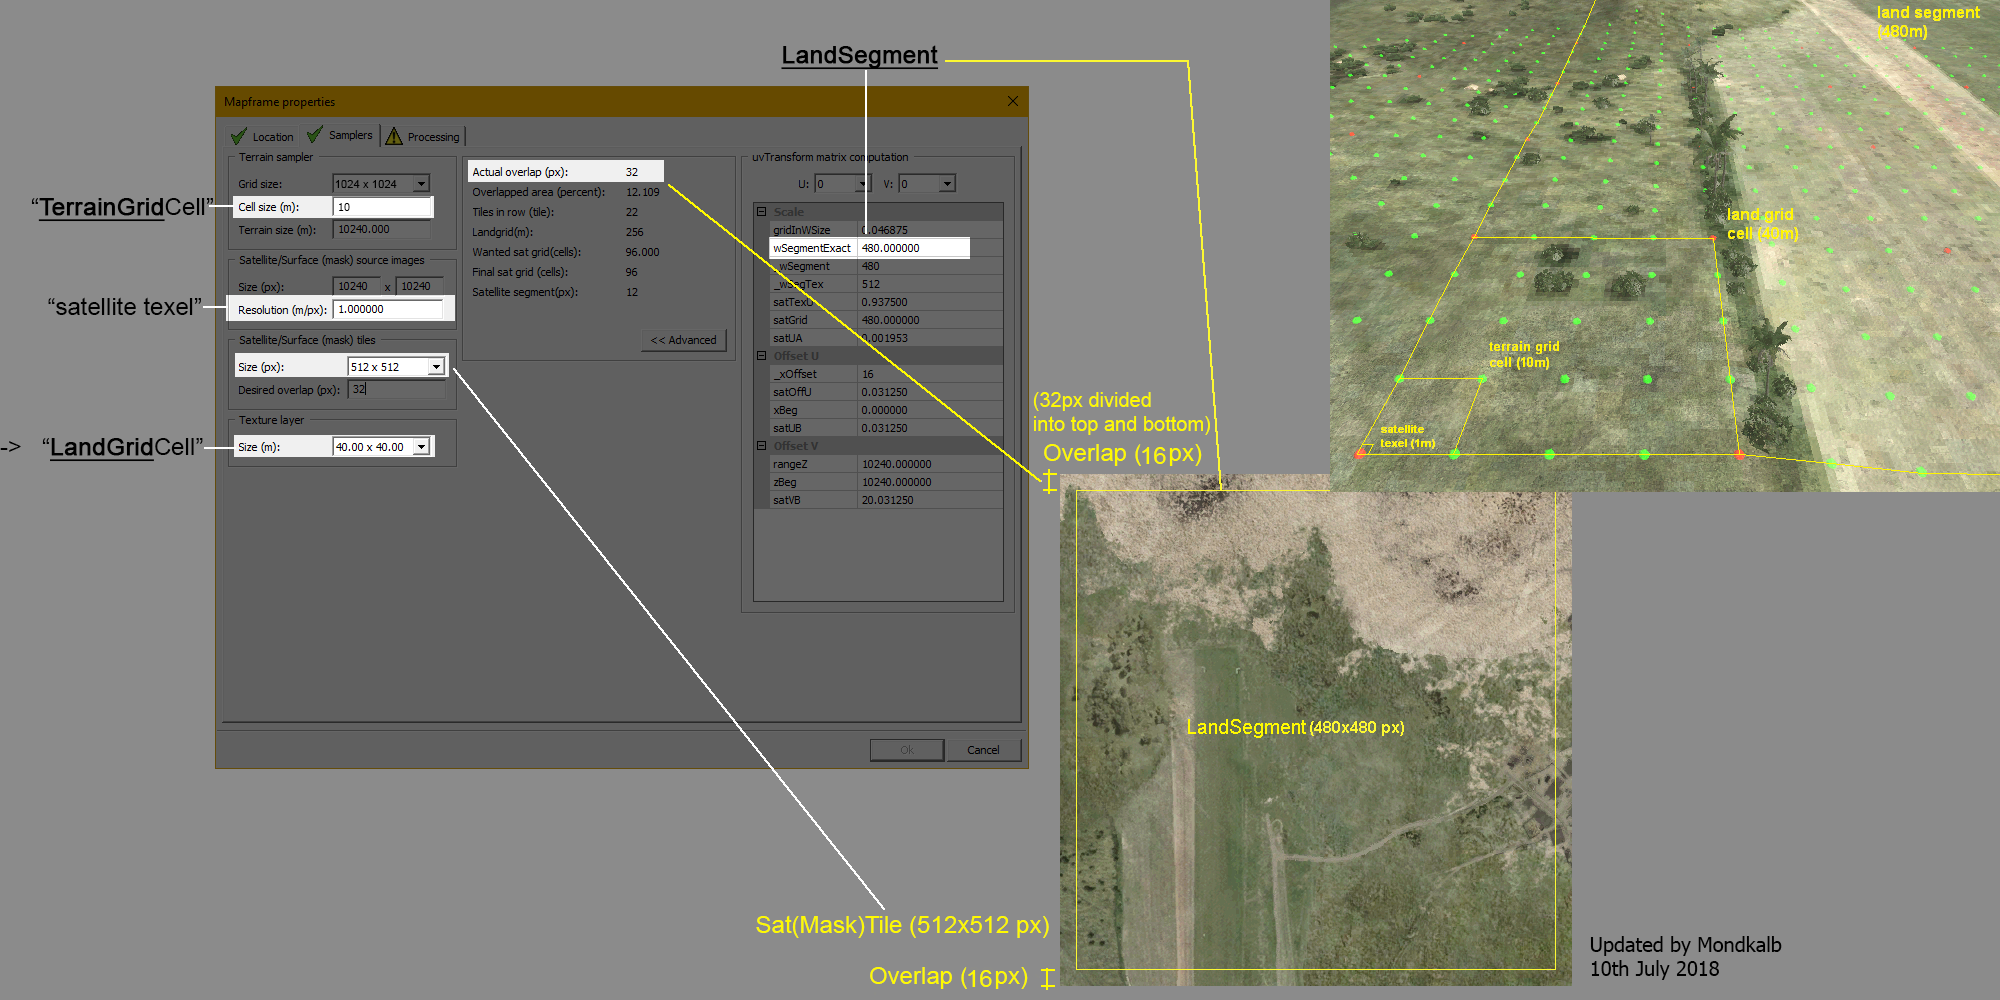This screenshot has width=2000, height=1000.
Task: Open the V value dropdown
Action: 946,184
